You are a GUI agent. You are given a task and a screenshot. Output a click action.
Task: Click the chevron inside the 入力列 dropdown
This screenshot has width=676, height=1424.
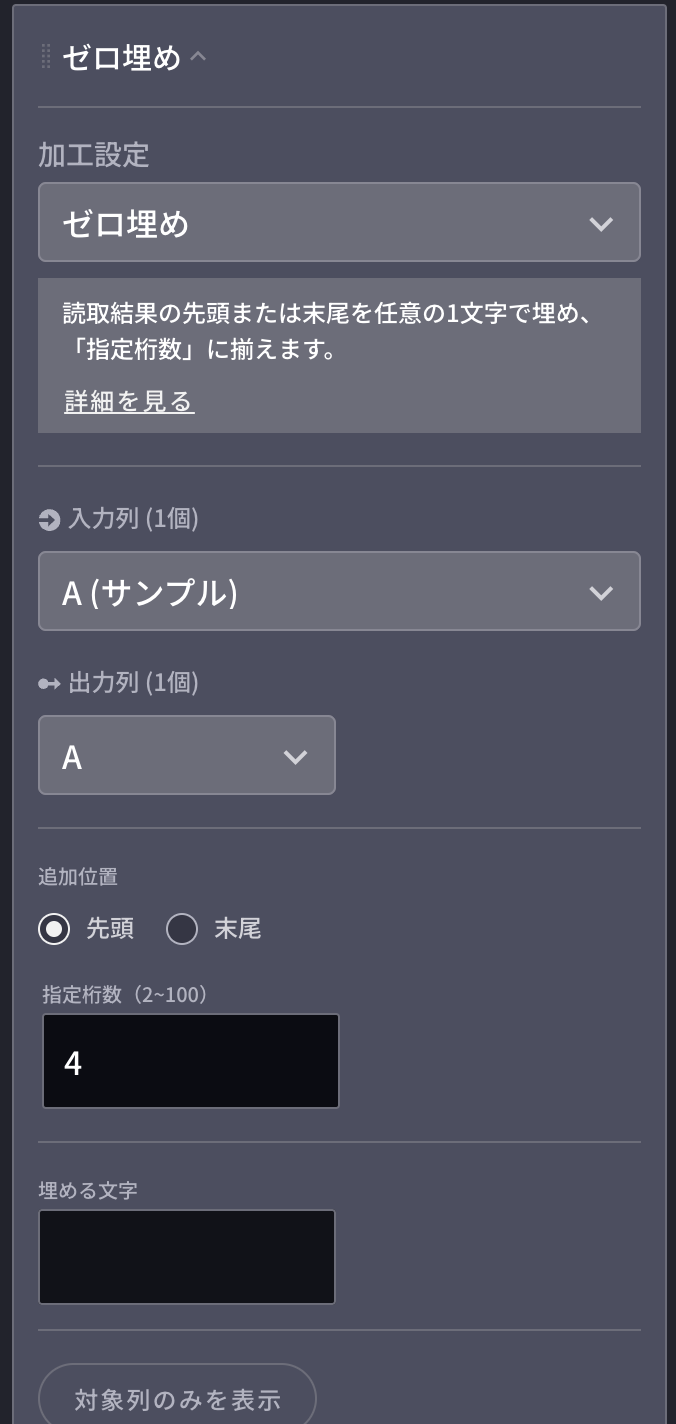point(601,591)
